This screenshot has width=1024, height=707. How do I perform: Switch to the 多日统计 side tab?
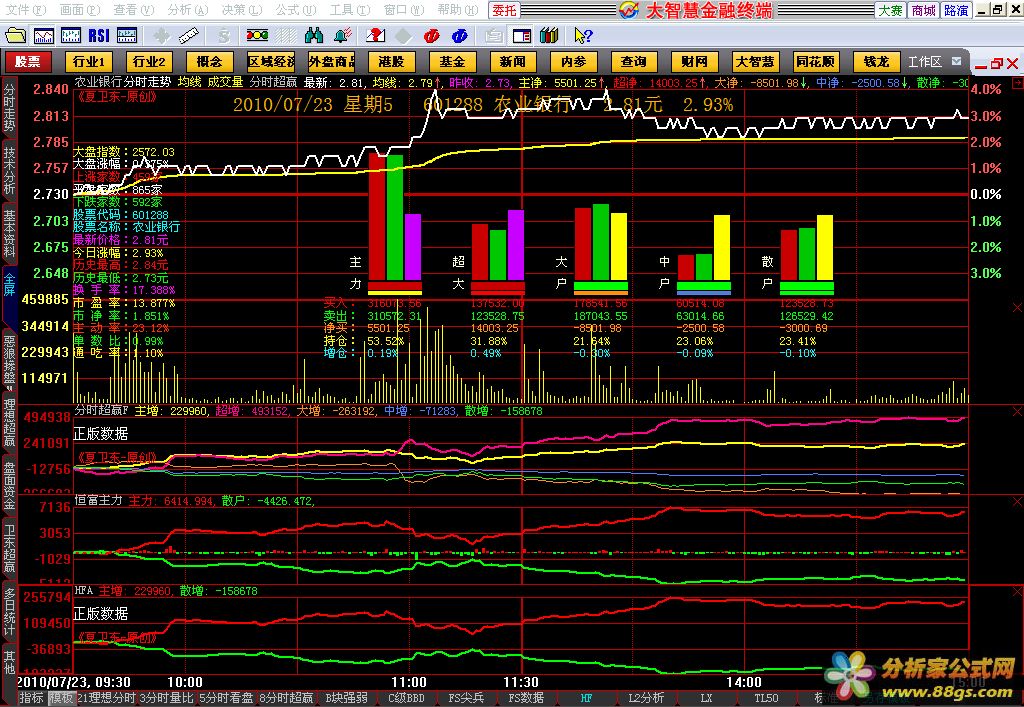pyautogui.click(x=9, y=611)
